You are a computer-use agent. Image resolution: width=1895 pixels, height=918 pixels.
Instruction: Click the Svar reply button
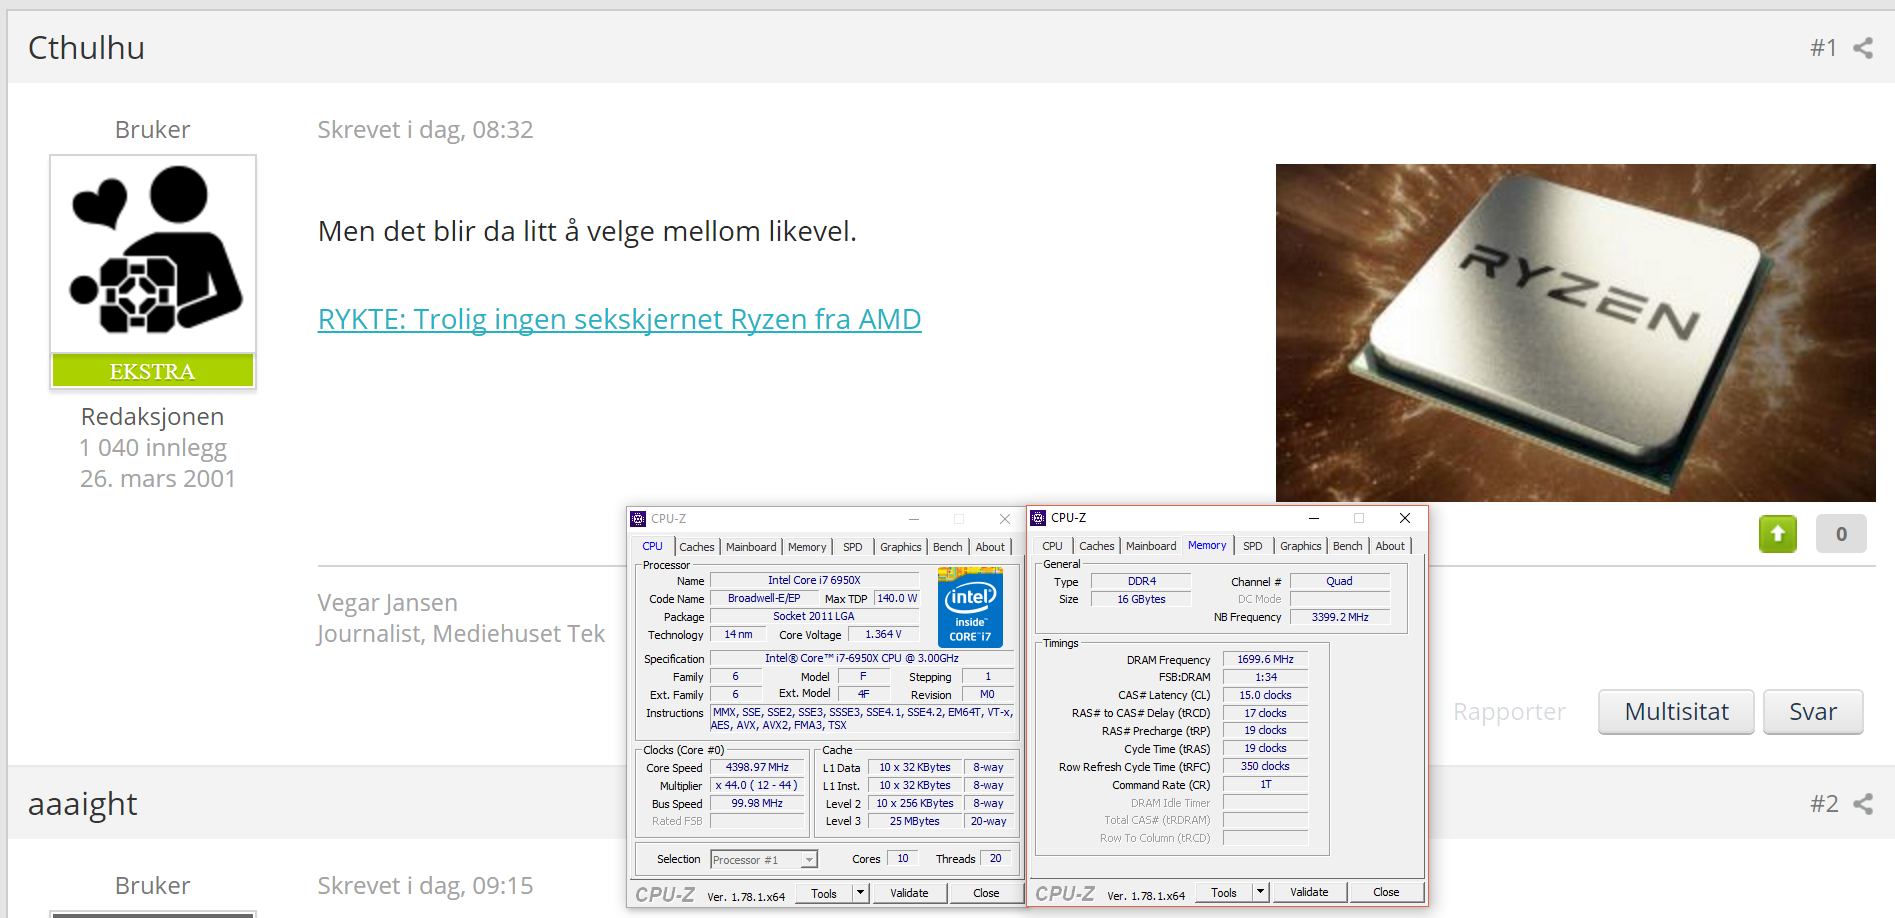click(x=1813, y=712)
